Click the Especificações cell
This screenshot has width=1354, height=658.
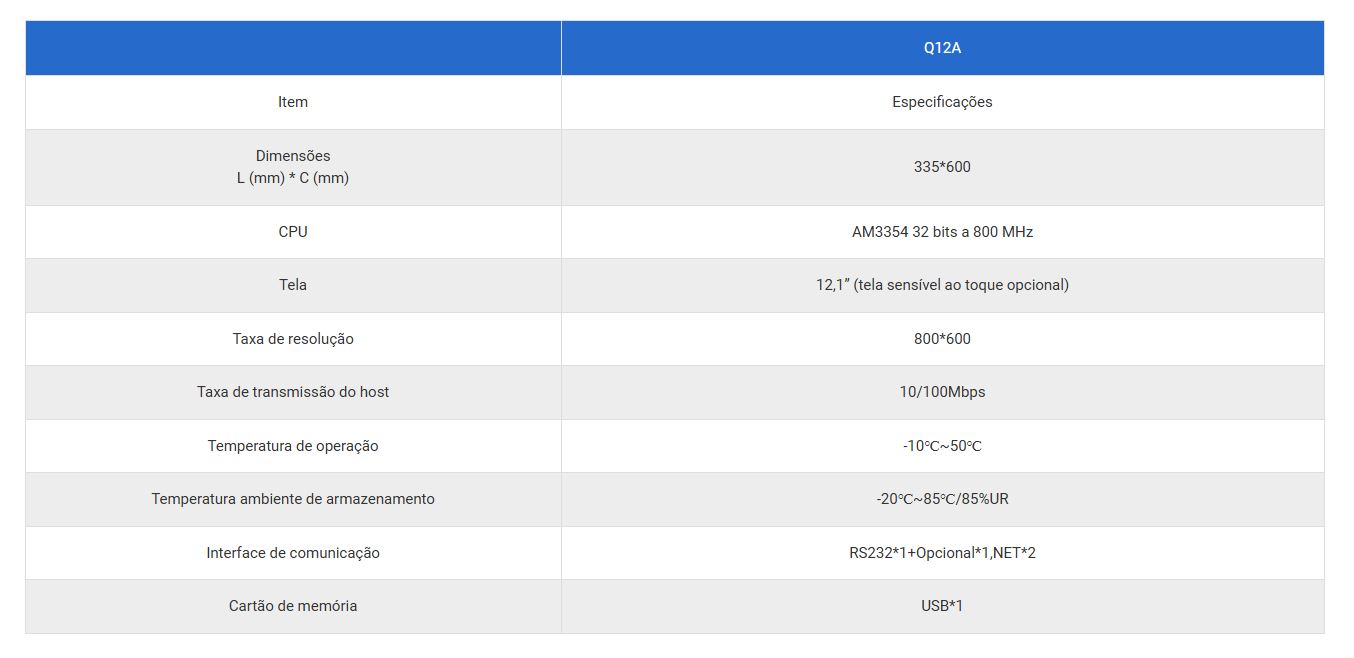tap(942, 102)
